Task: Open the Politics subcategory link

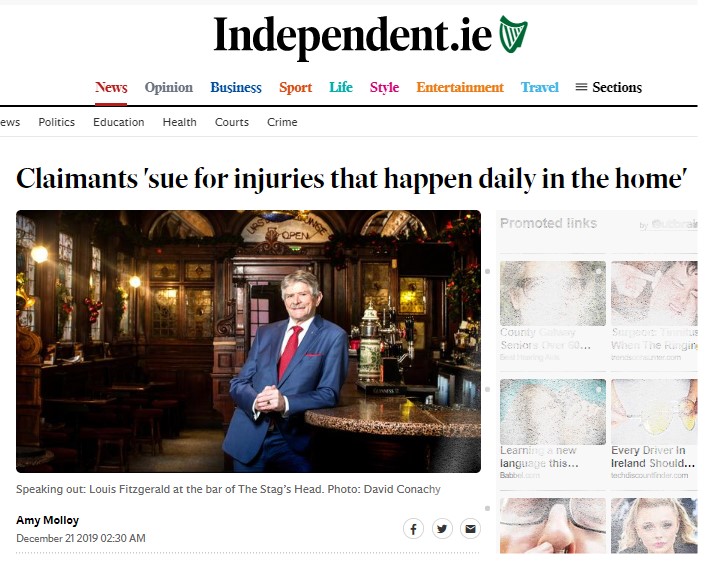Action: pos(57,122)
